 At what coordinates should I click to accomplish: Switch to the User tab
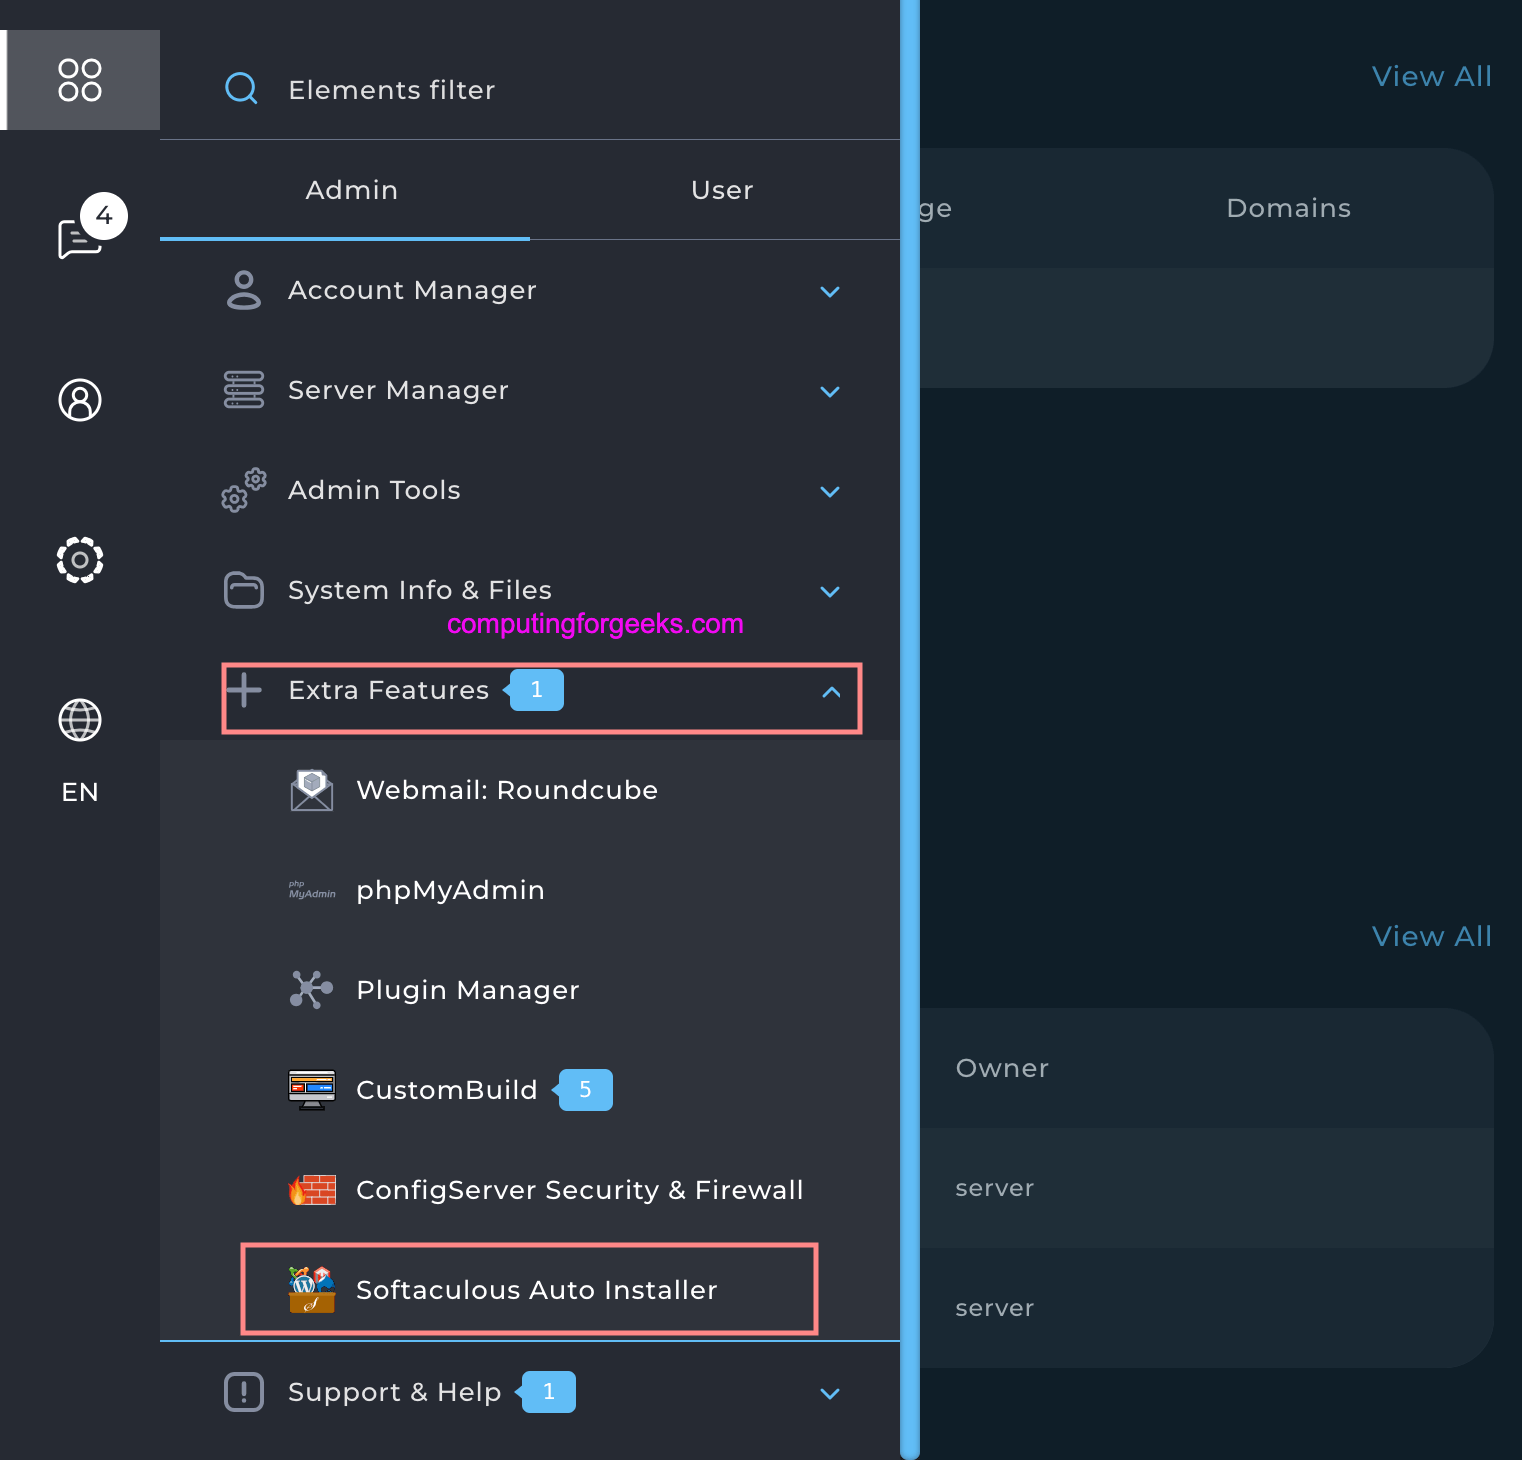(x=721, y=190)
